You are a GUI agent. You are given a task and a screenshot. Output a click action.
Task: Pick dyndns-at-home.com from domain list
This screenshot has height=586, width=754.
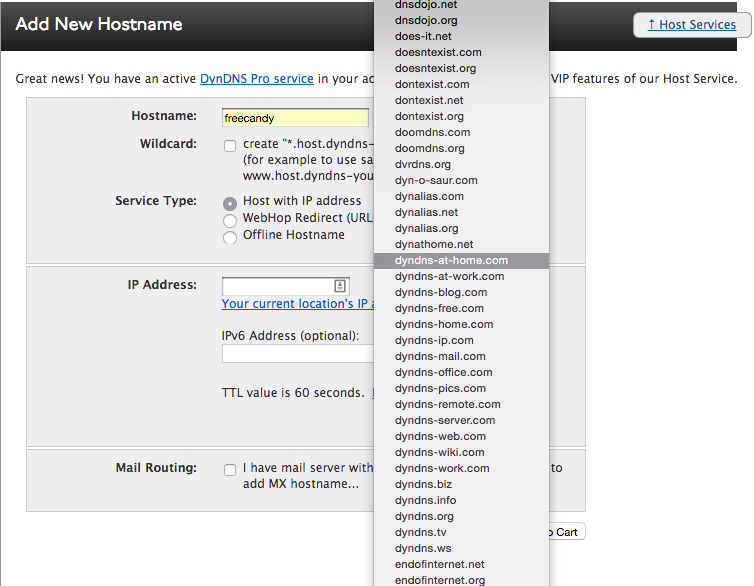point(451,260)
